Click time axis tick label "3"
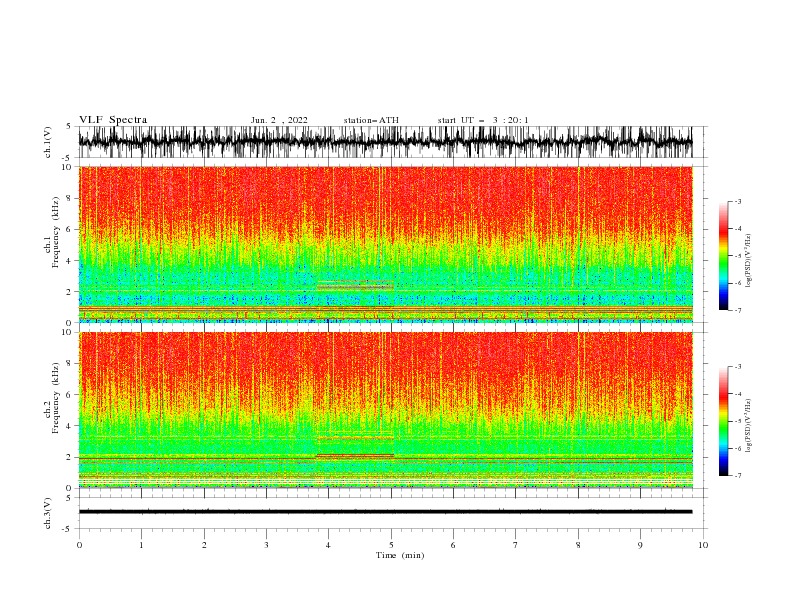Viewport: 792px width, 612px height. click(x=266, y=545)
